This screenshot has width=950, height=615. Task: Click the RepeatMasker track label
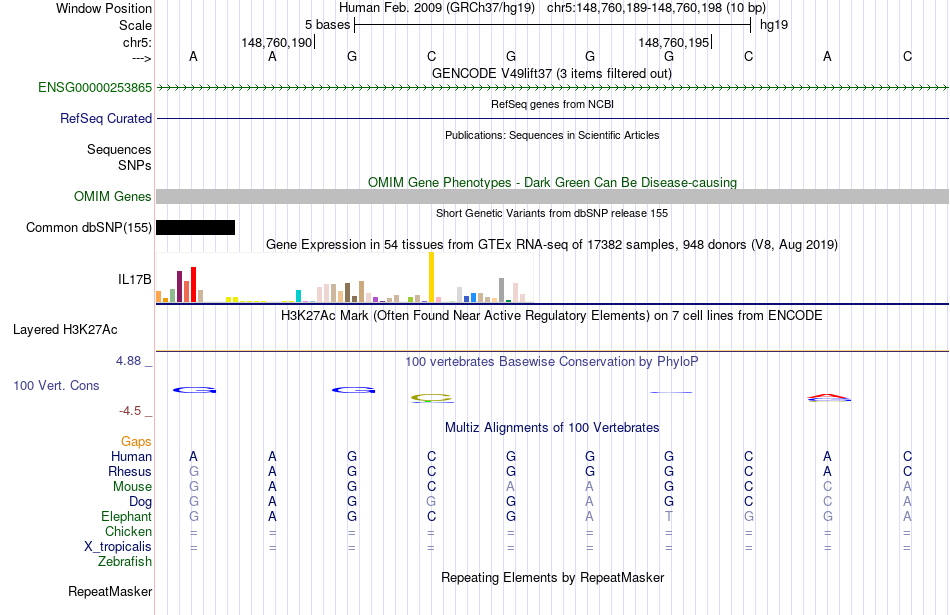coord(110,591)
